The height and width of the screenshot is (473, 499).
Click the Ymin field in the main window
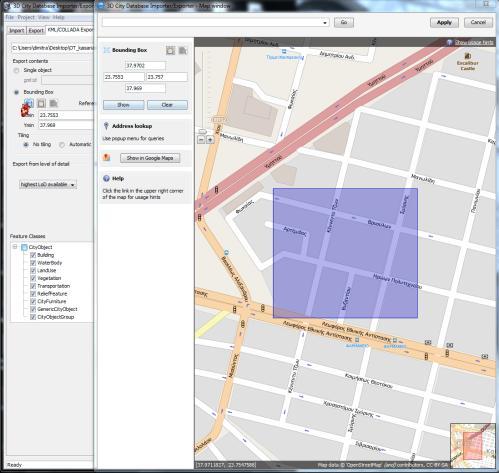[66, 125]
